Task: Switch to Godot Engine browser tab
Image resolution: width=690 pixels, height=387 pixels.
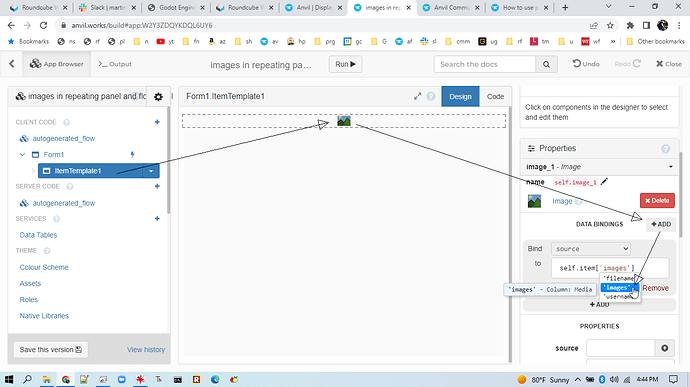Action: 177,7
